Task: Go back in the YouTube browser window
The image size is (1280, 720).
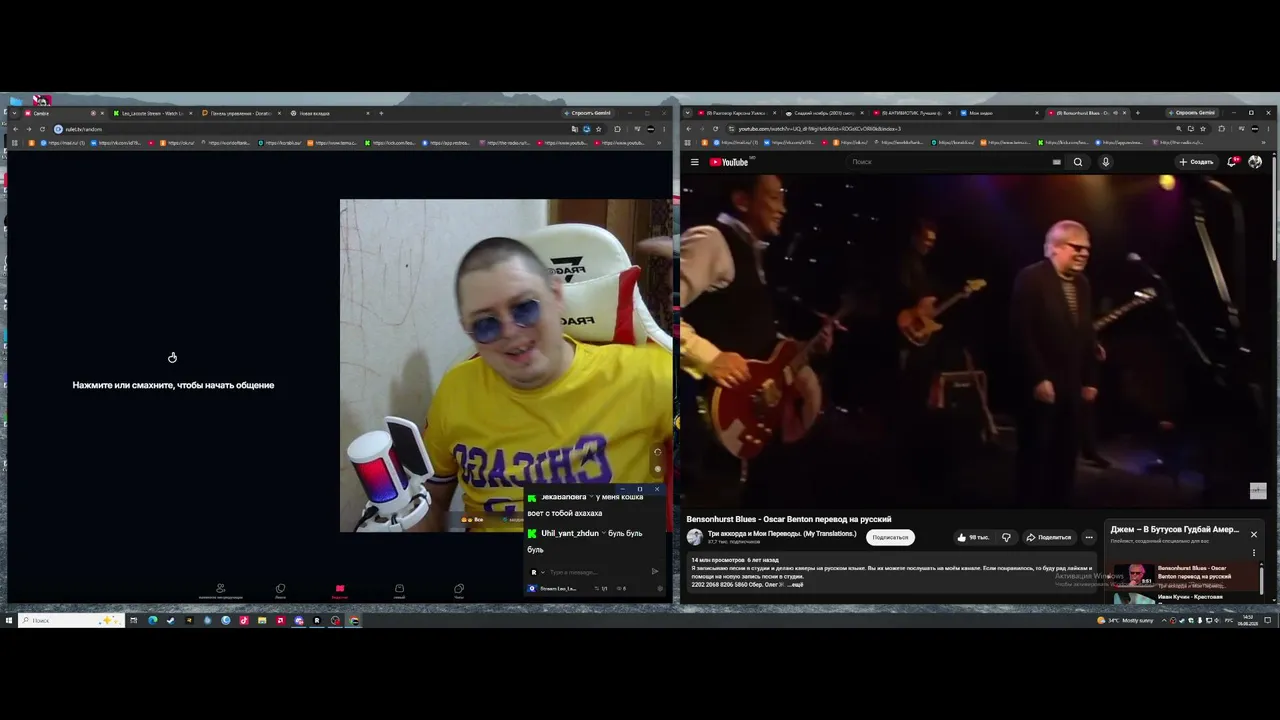Action: click(689, 129)
